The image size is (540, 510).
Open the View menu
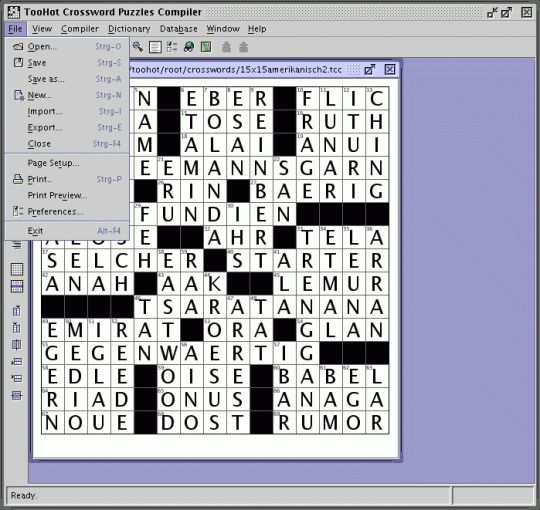[42, 29]
